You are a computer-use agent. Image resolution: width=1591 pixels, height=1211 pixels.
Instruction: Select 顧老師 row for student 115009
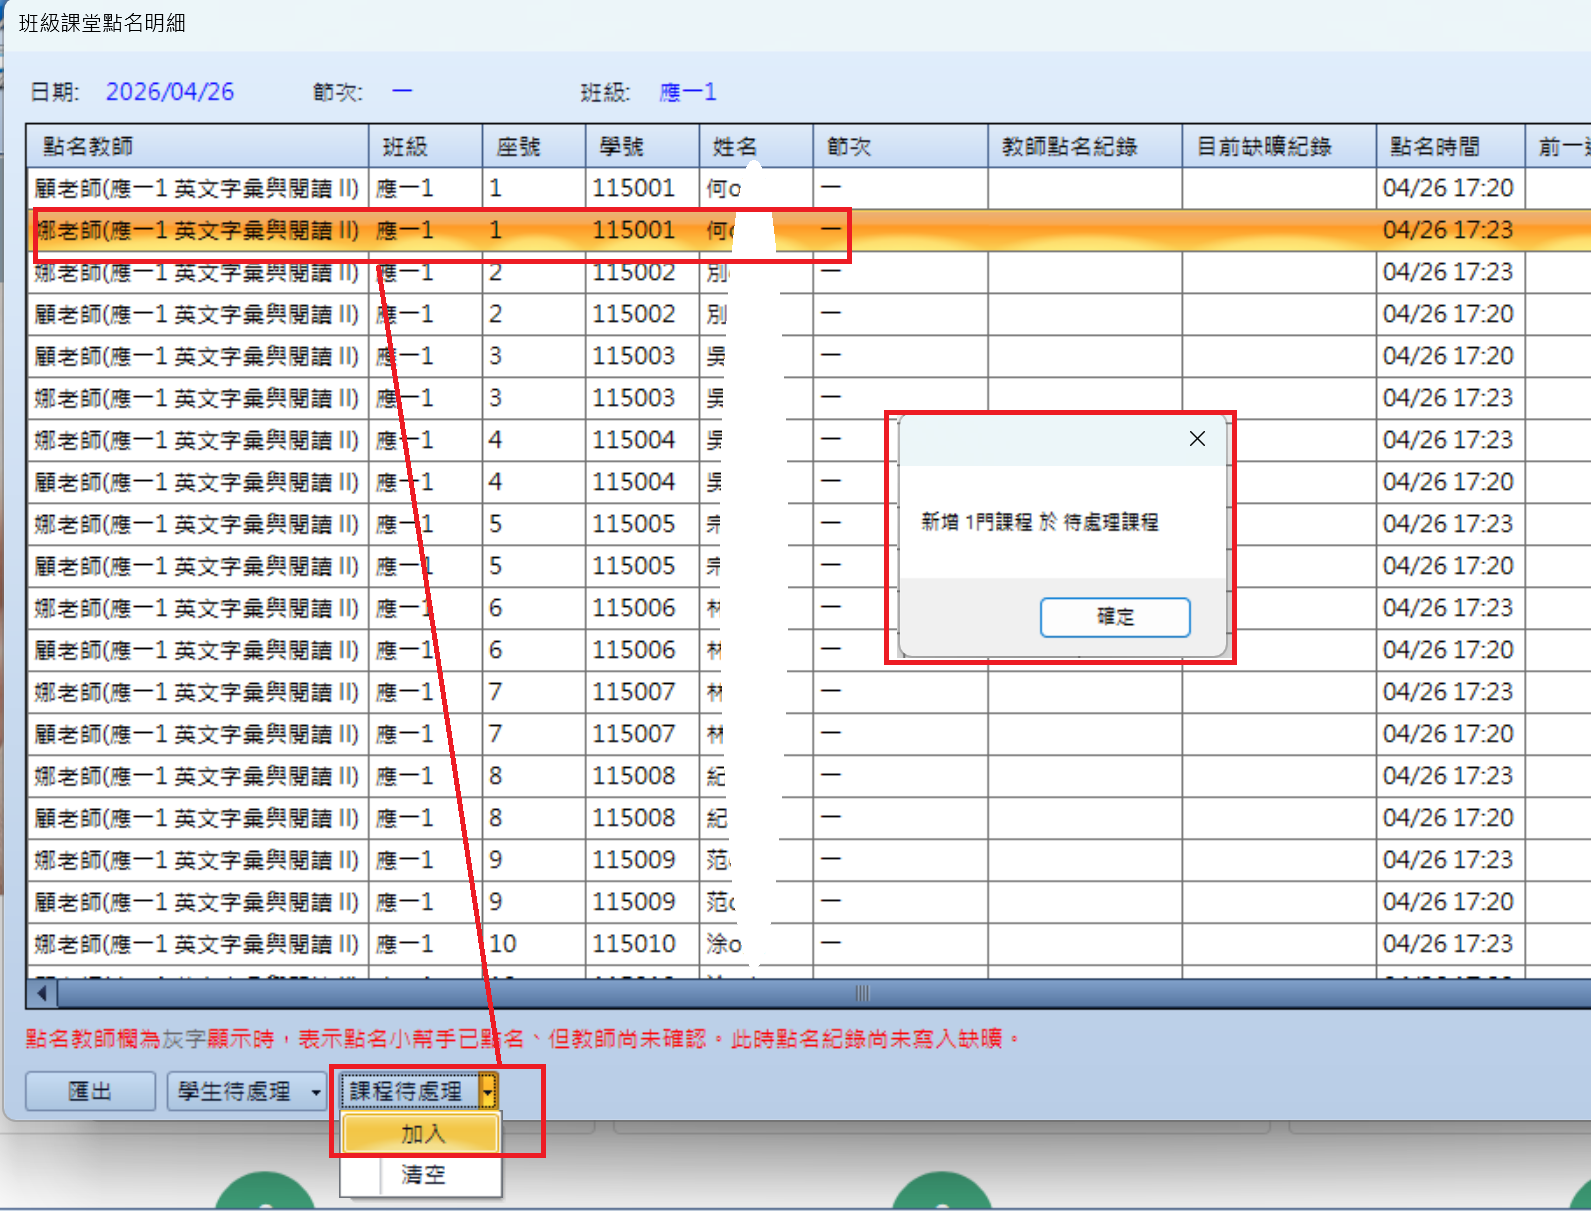pyautogui.click(x=808, y=902)
